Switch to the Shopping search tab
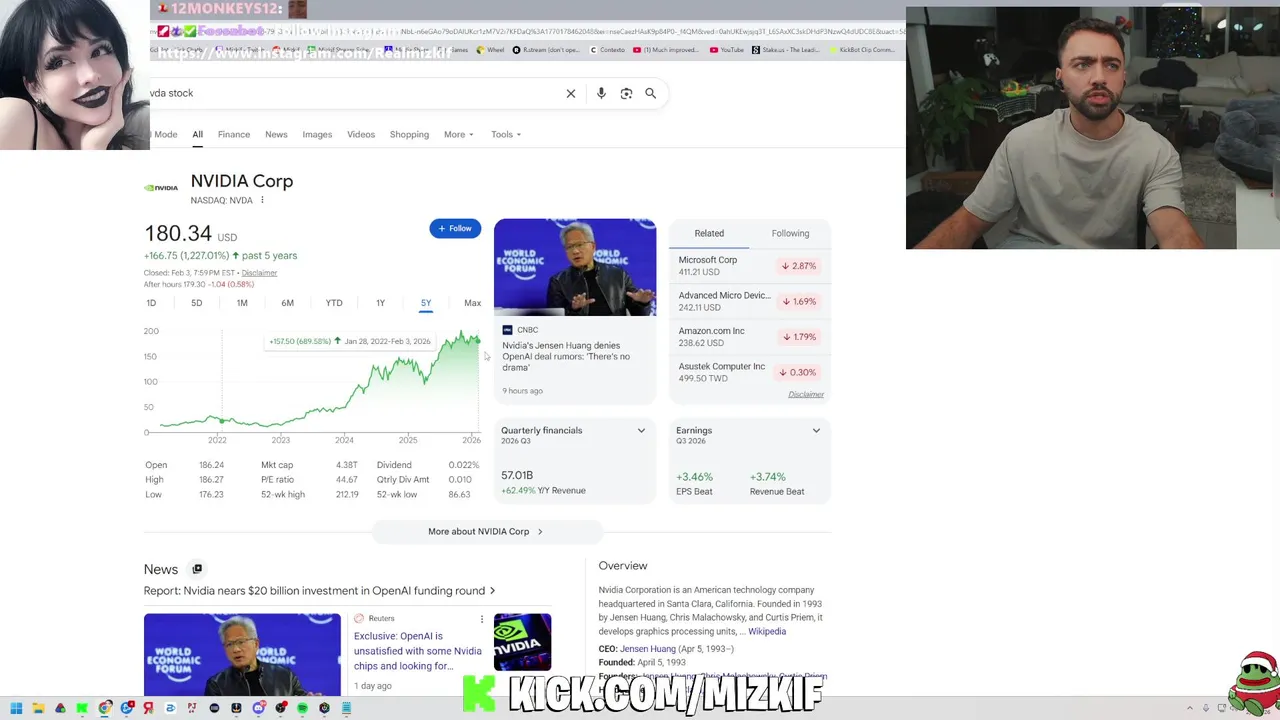 [x=409, y=134]
